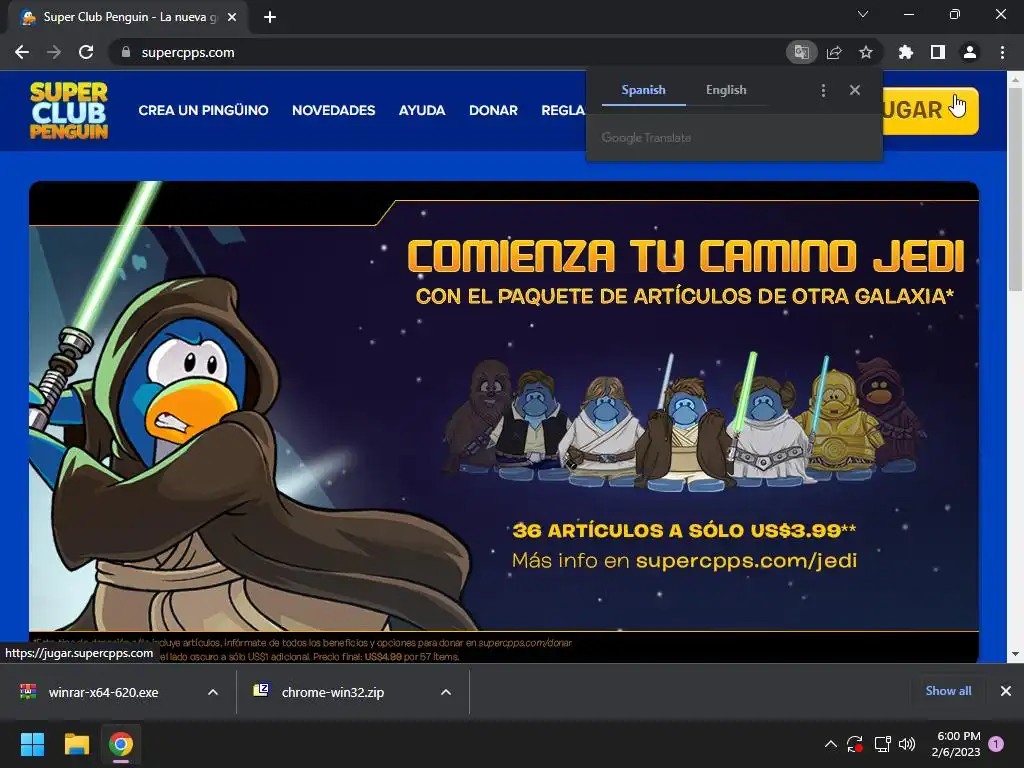
Task: Expand chrome-win32.zip download options
Action: [x=446, y=692]
